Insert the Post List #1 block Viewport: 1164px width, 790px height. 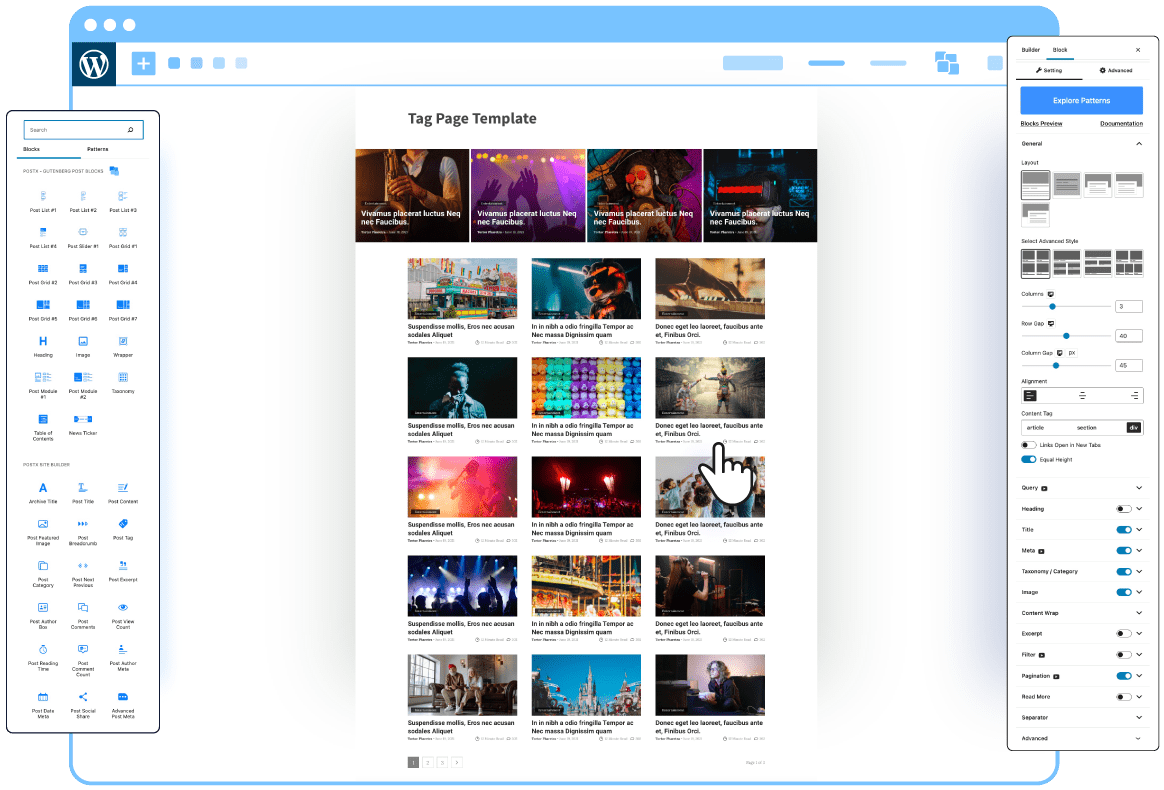click(43, 201)
